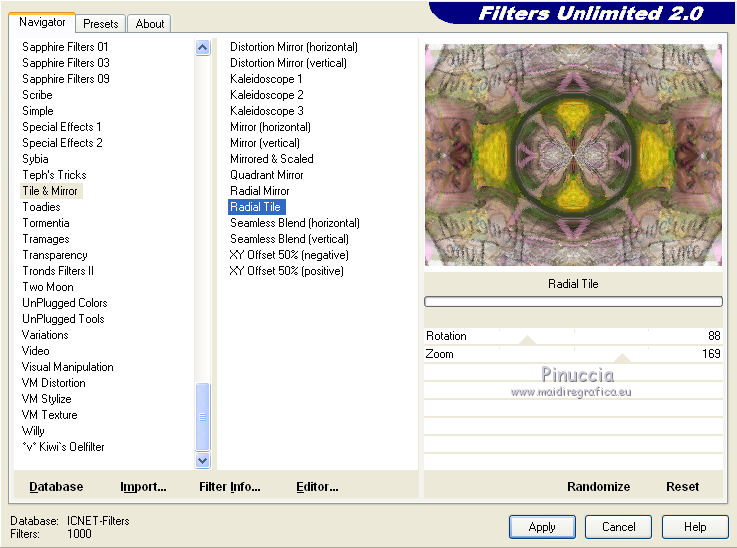Adjust the Rotation slider handle
Viewport: 737px width, 548px height.
pos(527,340)
